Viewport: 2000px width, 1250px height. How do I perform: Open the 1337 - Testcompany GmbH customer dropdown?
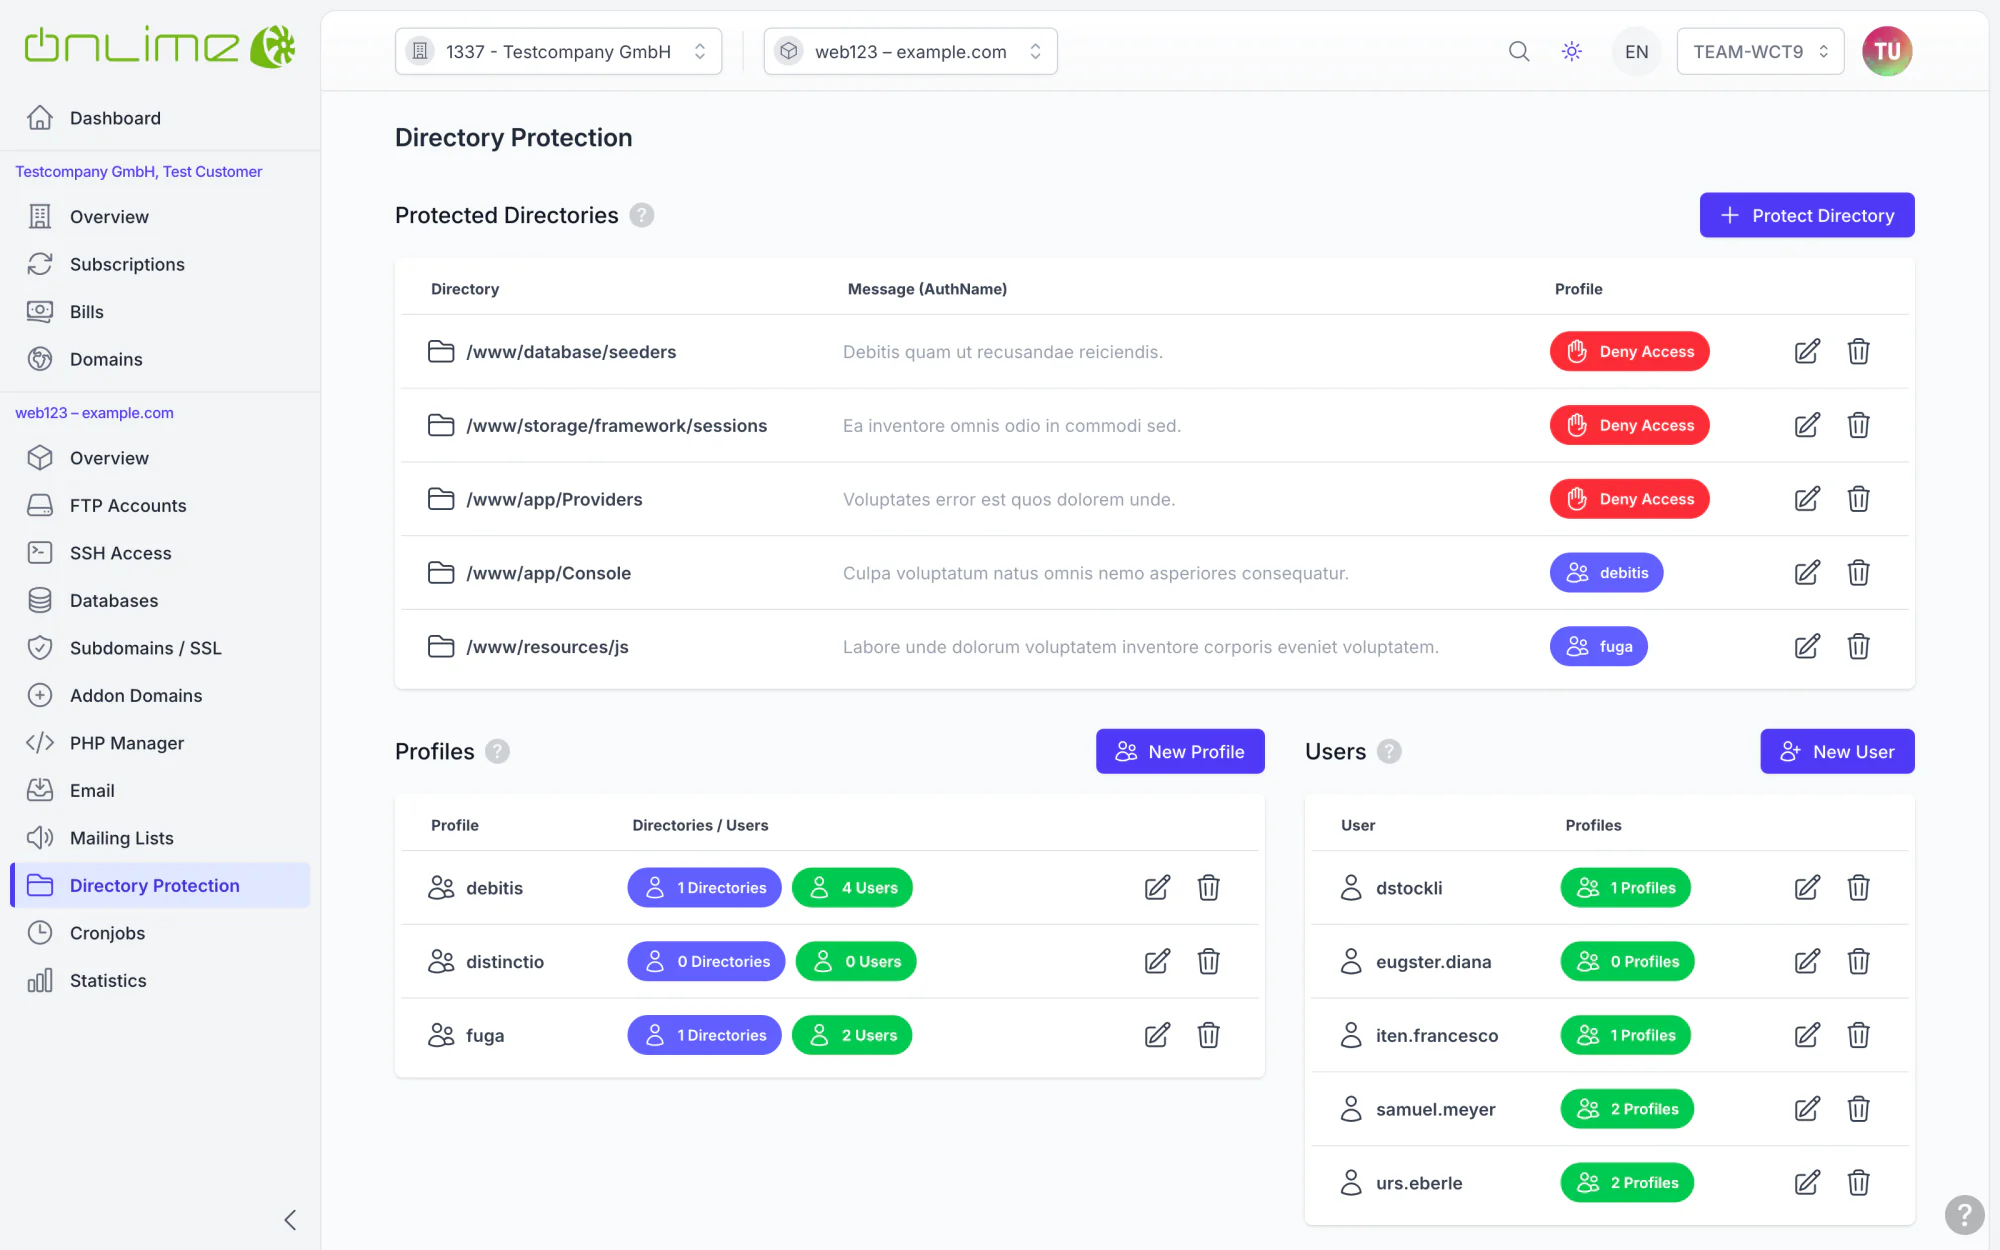point(558,51)
